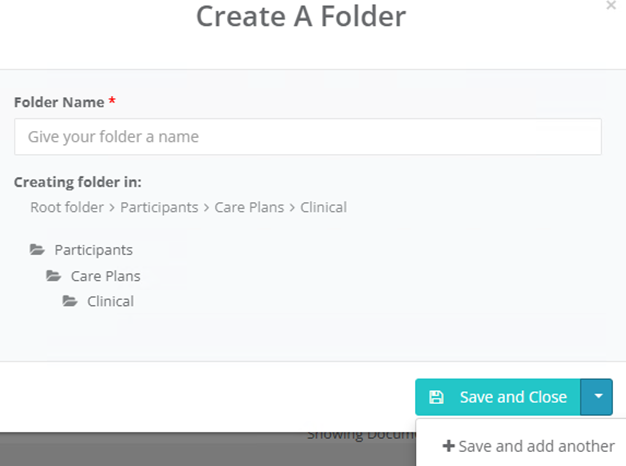Viewport: 626px width, 466px height.
Task: Close the Create A Folder dialog
Action: click(x=611, y=6)
